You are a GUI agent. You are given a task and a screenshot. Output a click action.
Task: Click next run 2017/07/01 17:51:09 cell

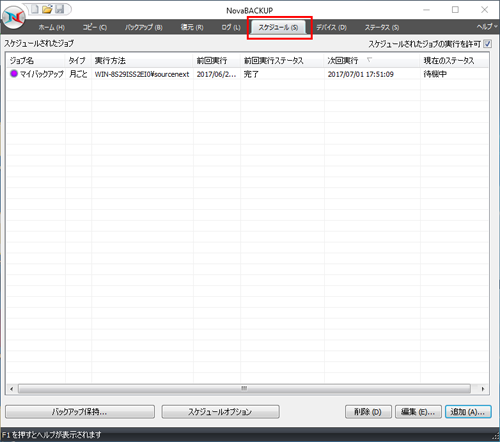click(x=360, y=74)
